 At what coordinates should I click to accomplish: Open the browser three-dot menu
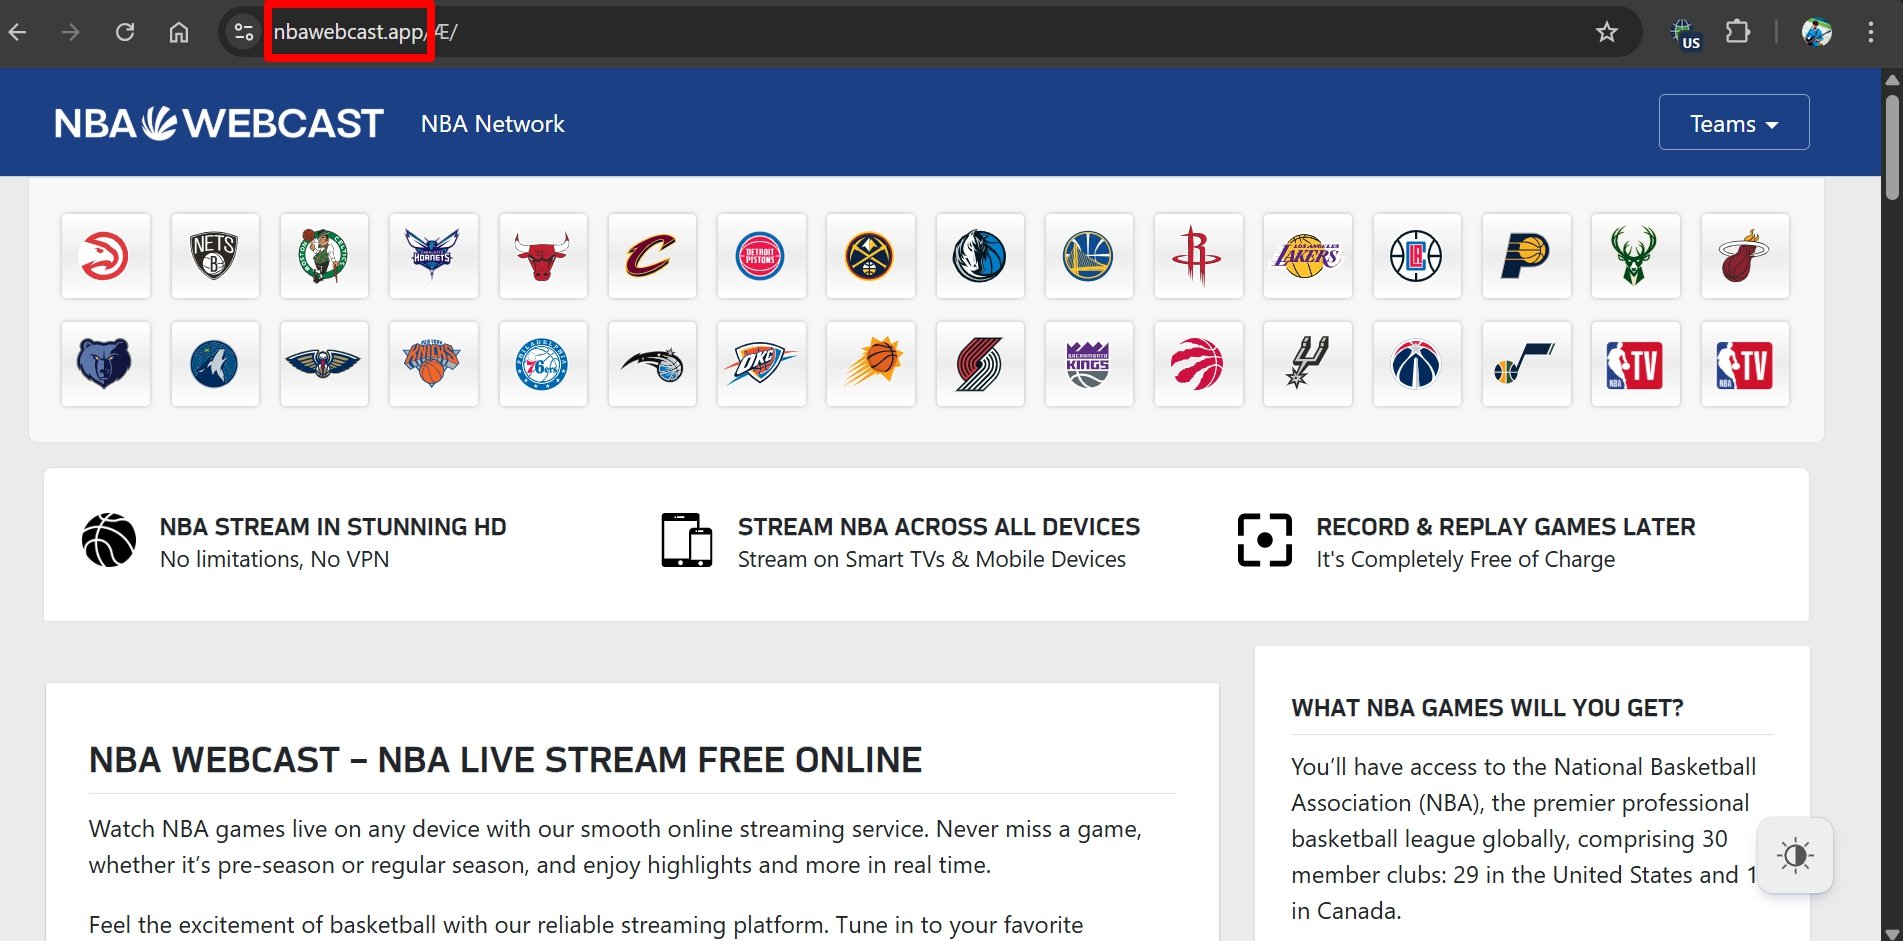1871,32
